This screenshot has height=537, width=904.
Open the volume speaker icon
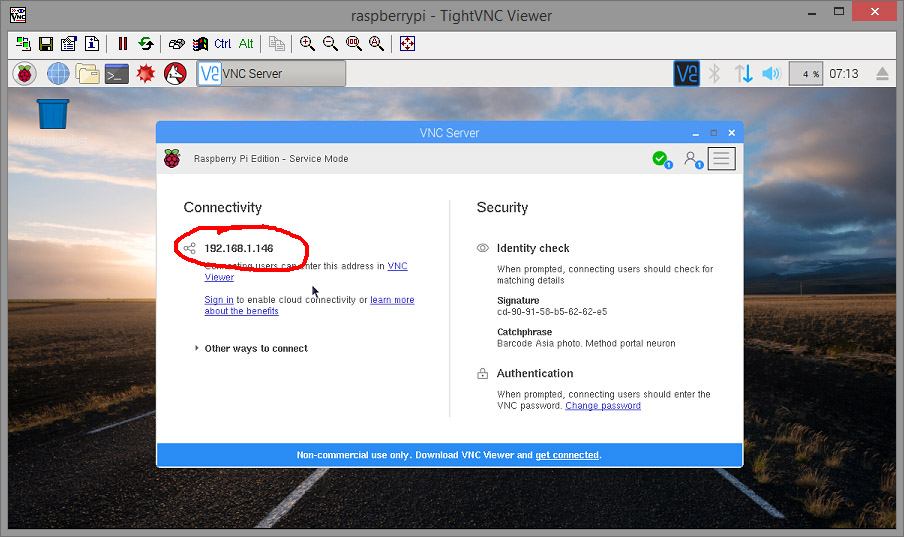[x=771, y=74]
